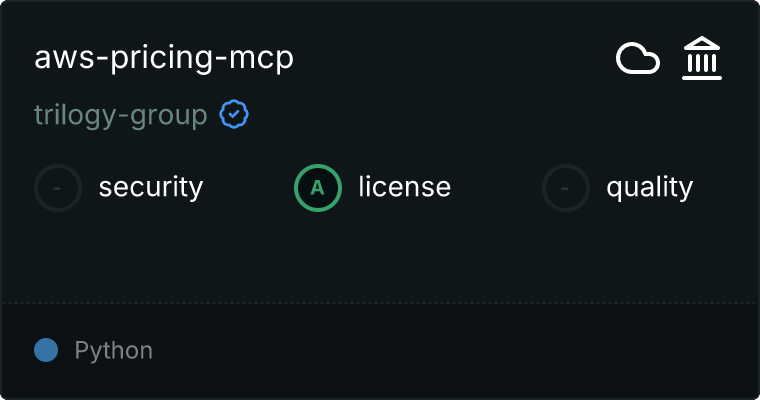Click the license score label
This screenshot has height=400, width=760.
click(405, 187)
